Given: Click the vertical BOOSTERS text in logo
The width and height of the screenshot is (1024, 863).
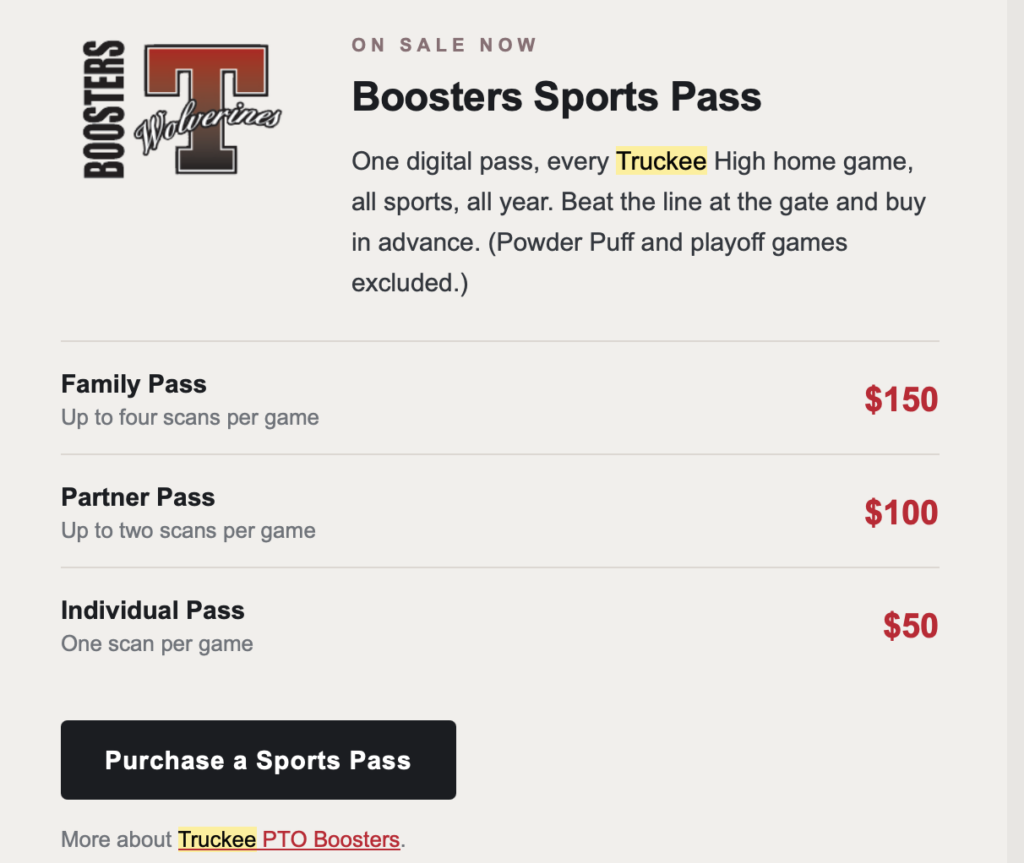Looking at the screenshot, I should [104, 109].
